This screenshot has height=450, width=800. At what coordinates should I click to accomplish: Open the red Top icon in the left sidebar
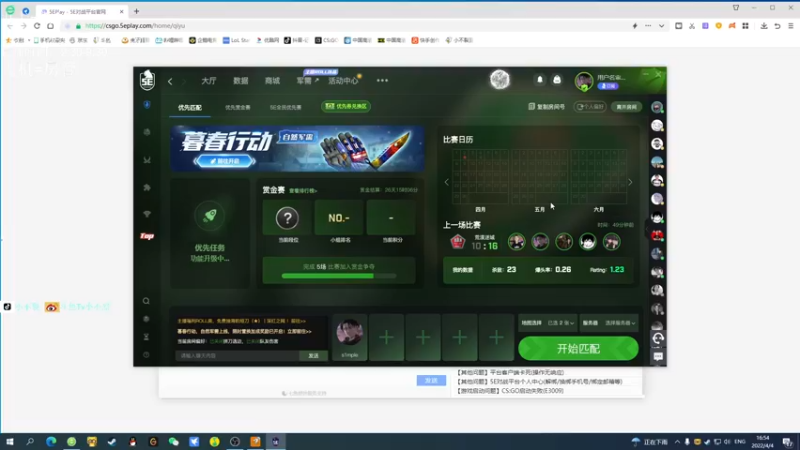pos(147,236)
